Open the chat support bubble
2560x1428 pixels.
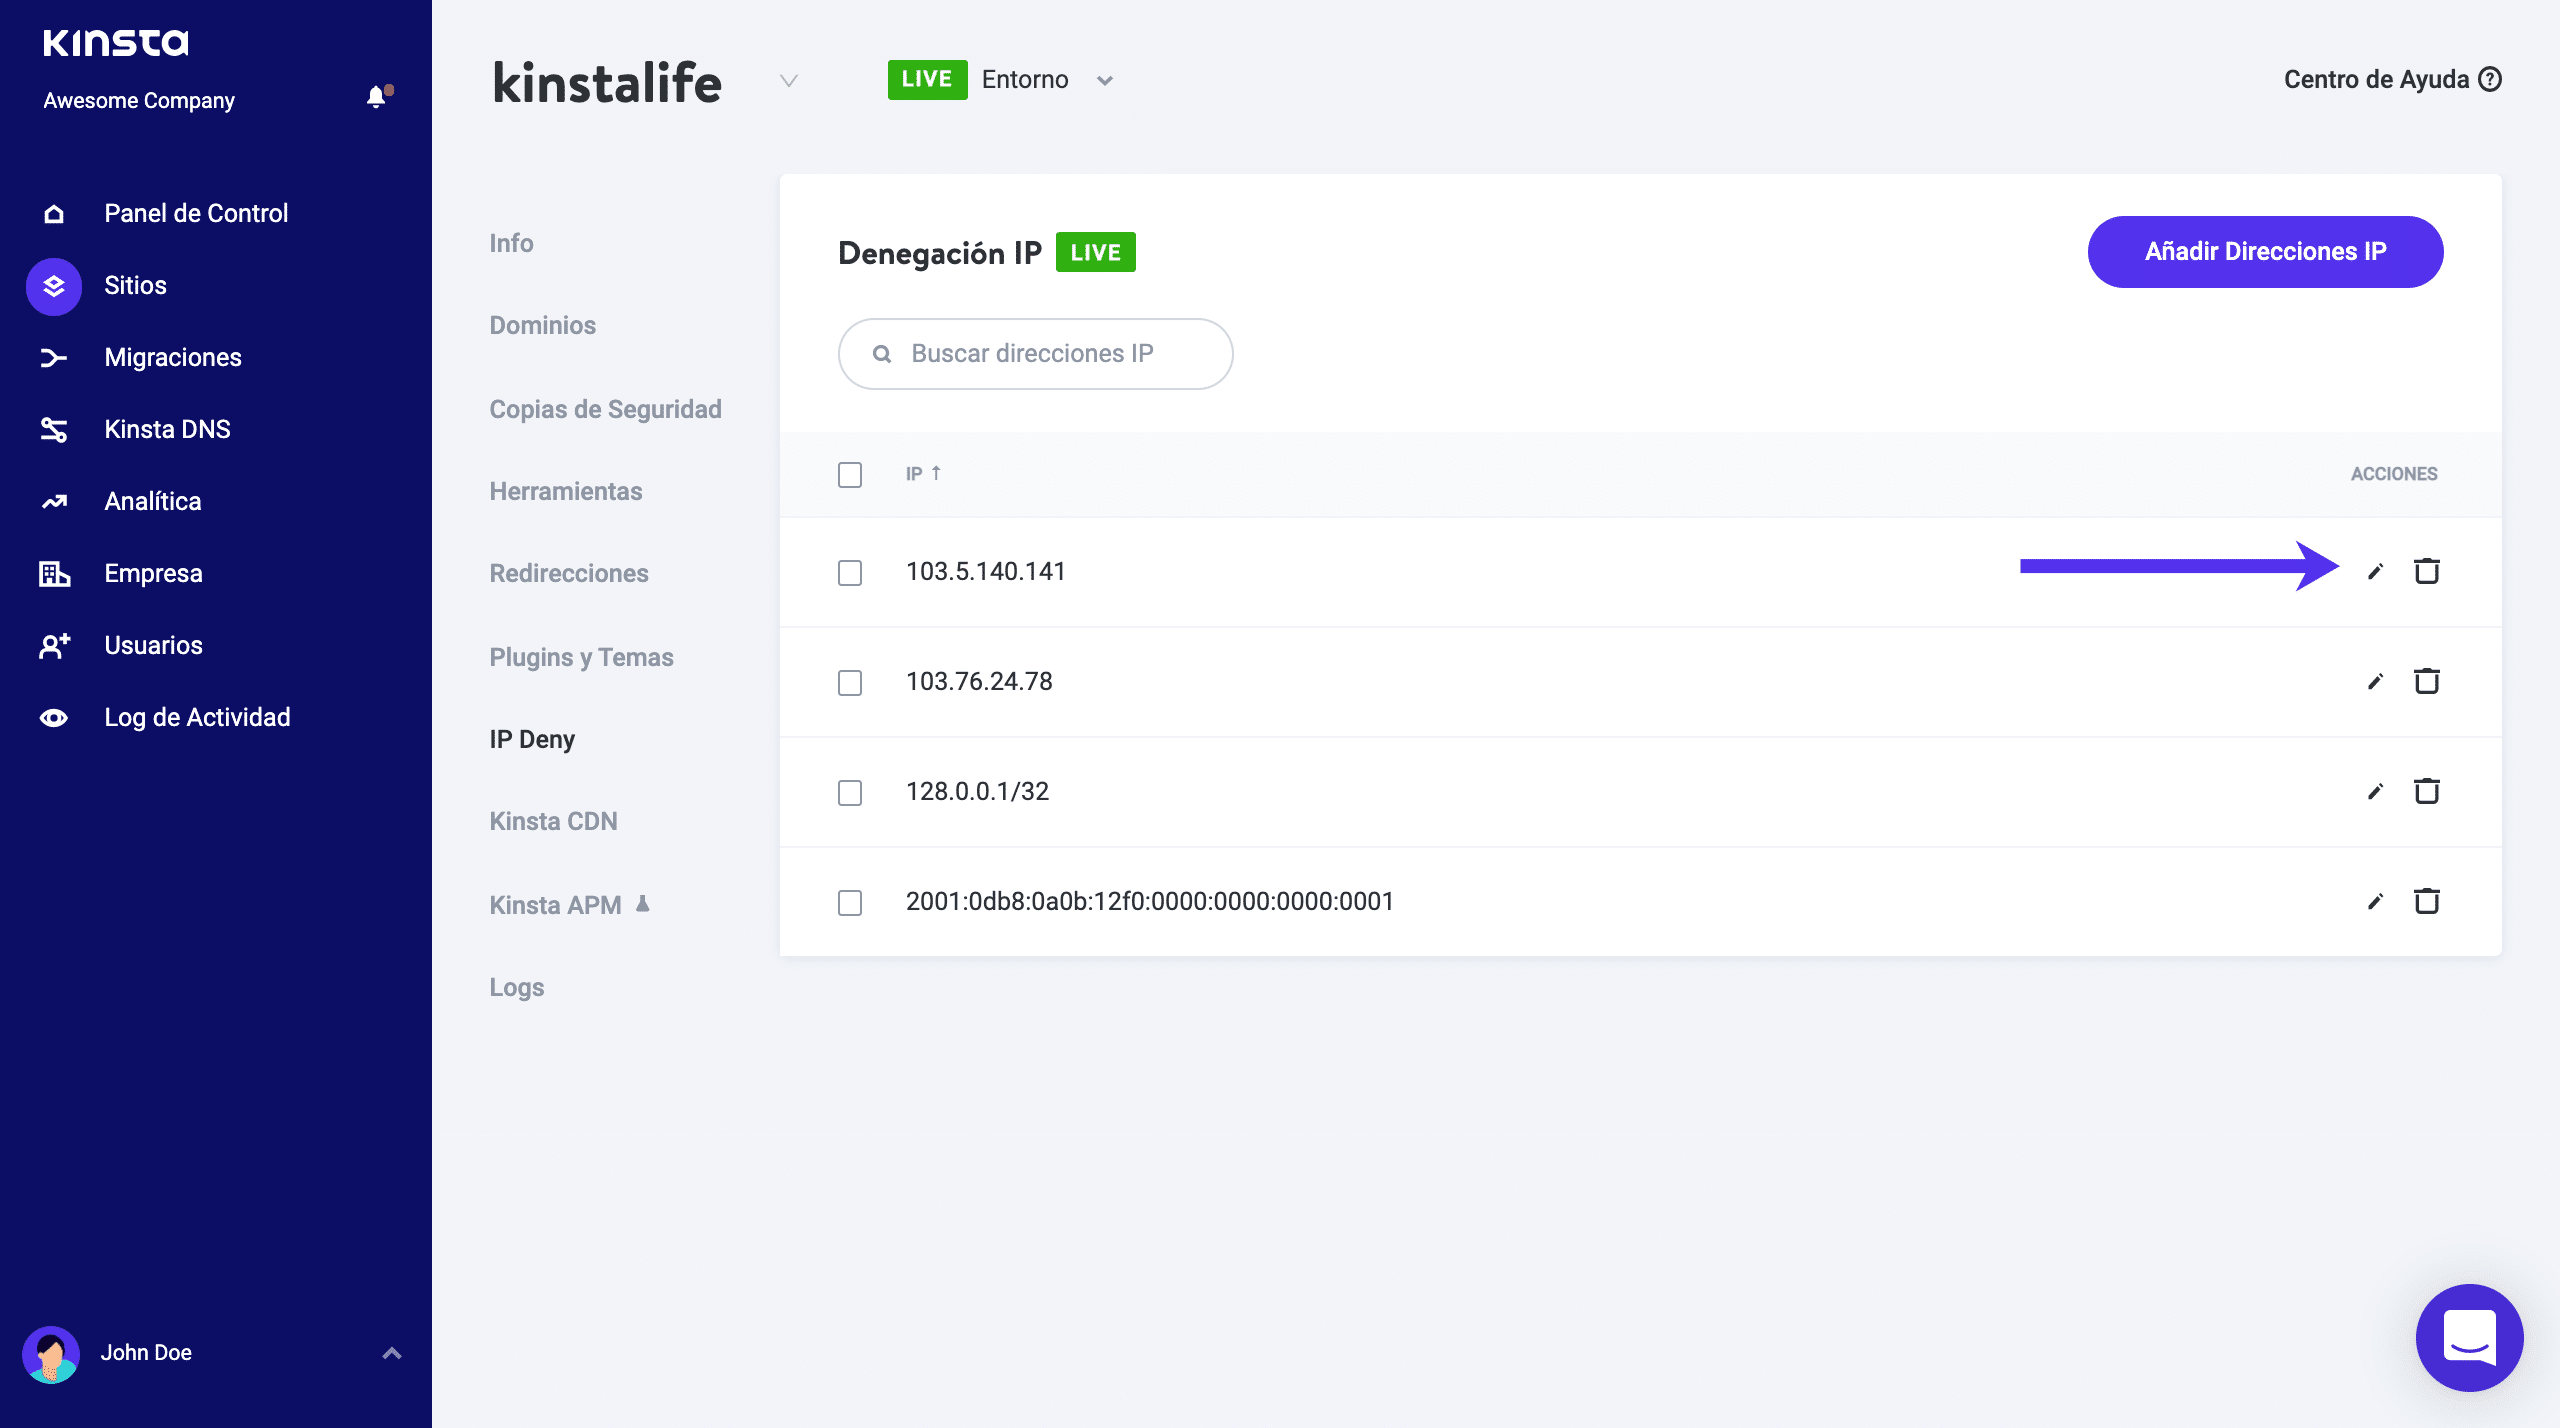[2469, 1337]
